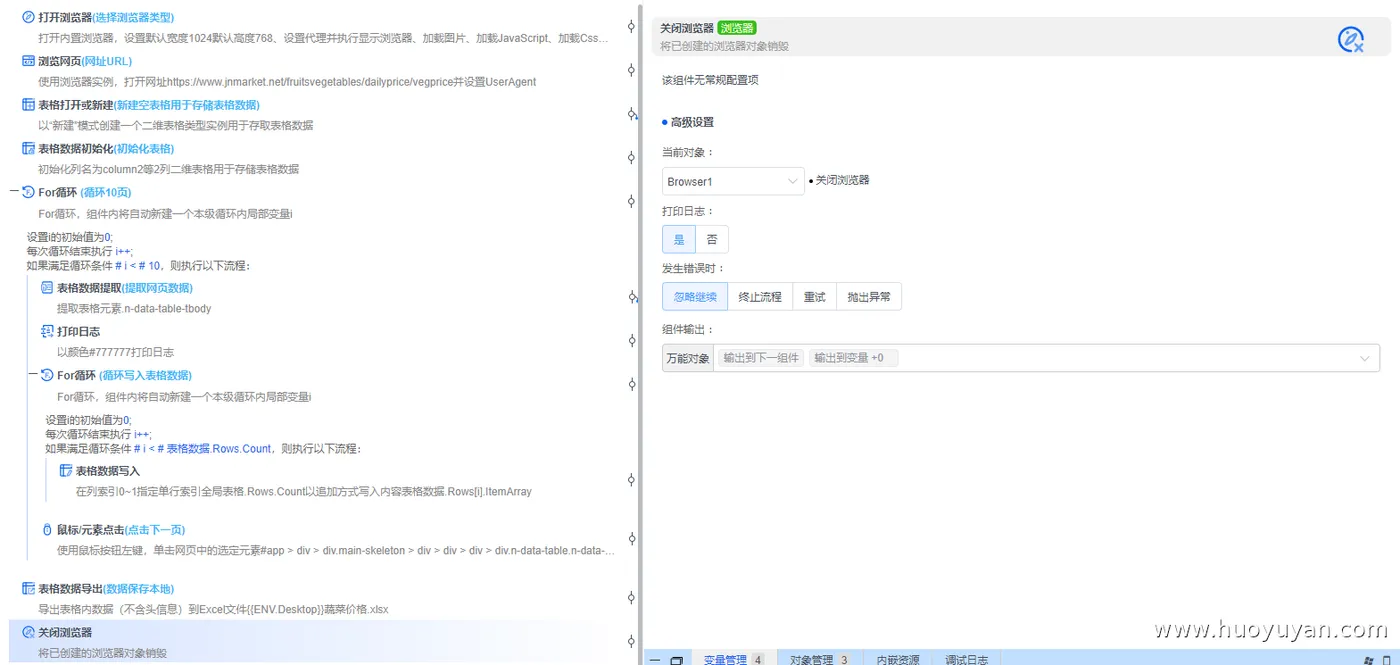This screenshot has width=1400, height=665.
Task: Click the 表格数据初始化 step icon
Action: click(28, 149)
